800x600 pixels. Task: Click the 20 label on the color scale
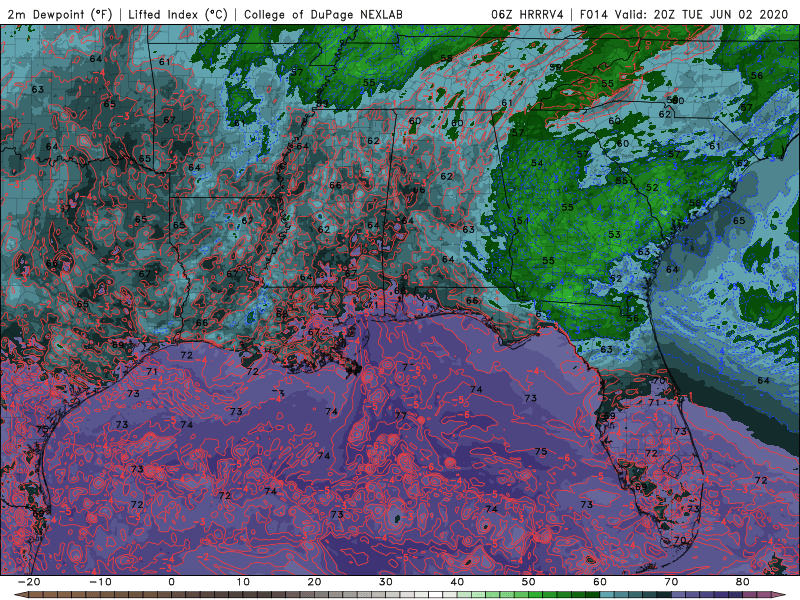click(314, 582)
